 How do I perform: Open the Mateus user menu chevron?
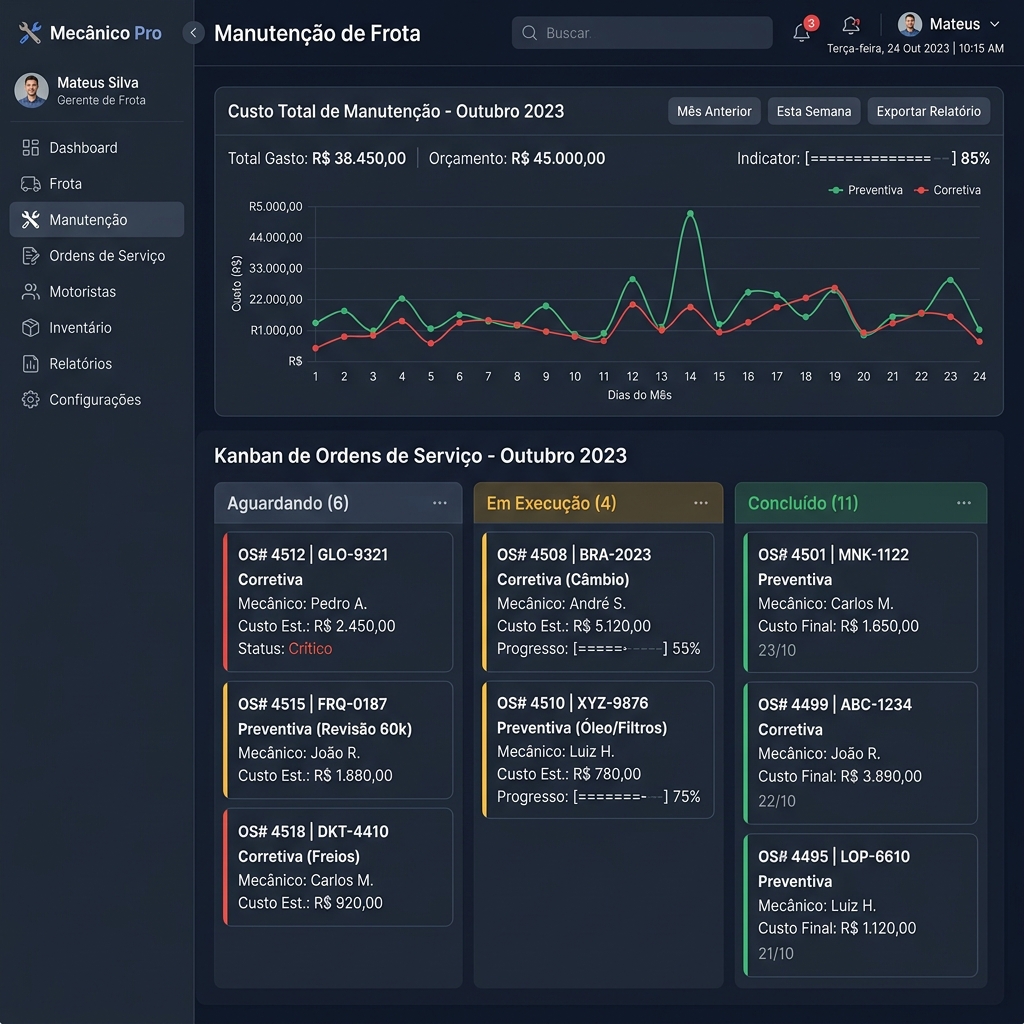tap(995, 24)
